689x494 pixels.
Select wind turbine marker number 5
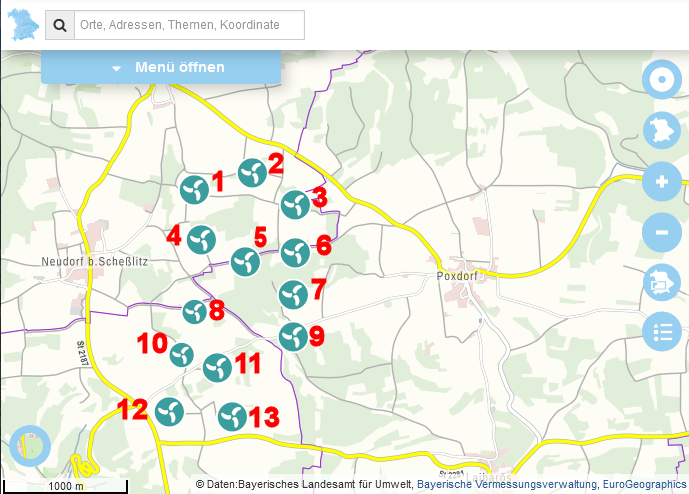pyautogui.click(x=245, y=262)
